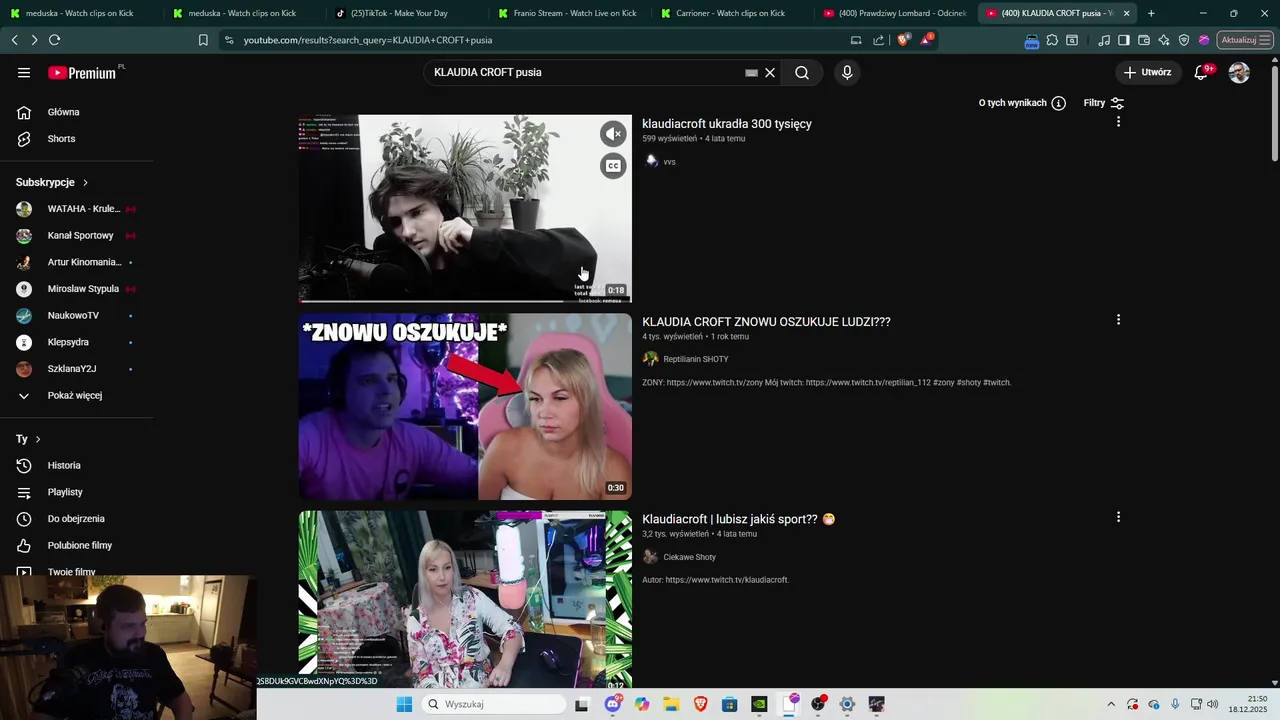This screenshot has width=1280, height=720.
Task: Open Shorts in the sidebar
Action: 76,139
